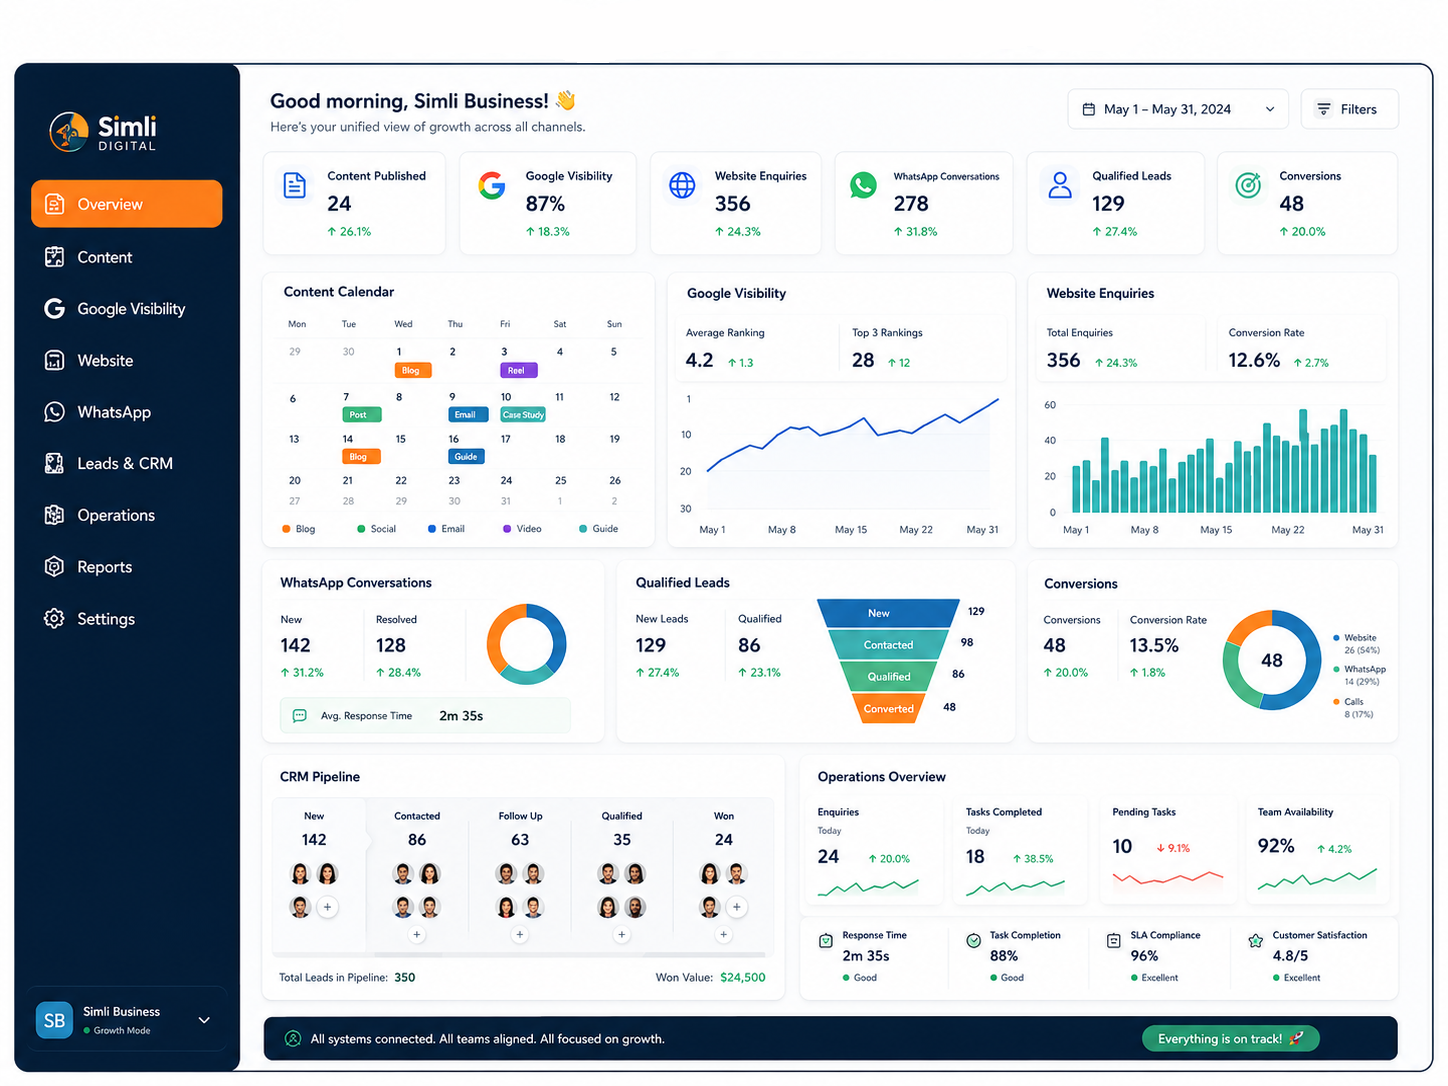The image size is (1448, 1086).
Task: Click the Pending Tasks 10 value
Action: point(1122,847)
